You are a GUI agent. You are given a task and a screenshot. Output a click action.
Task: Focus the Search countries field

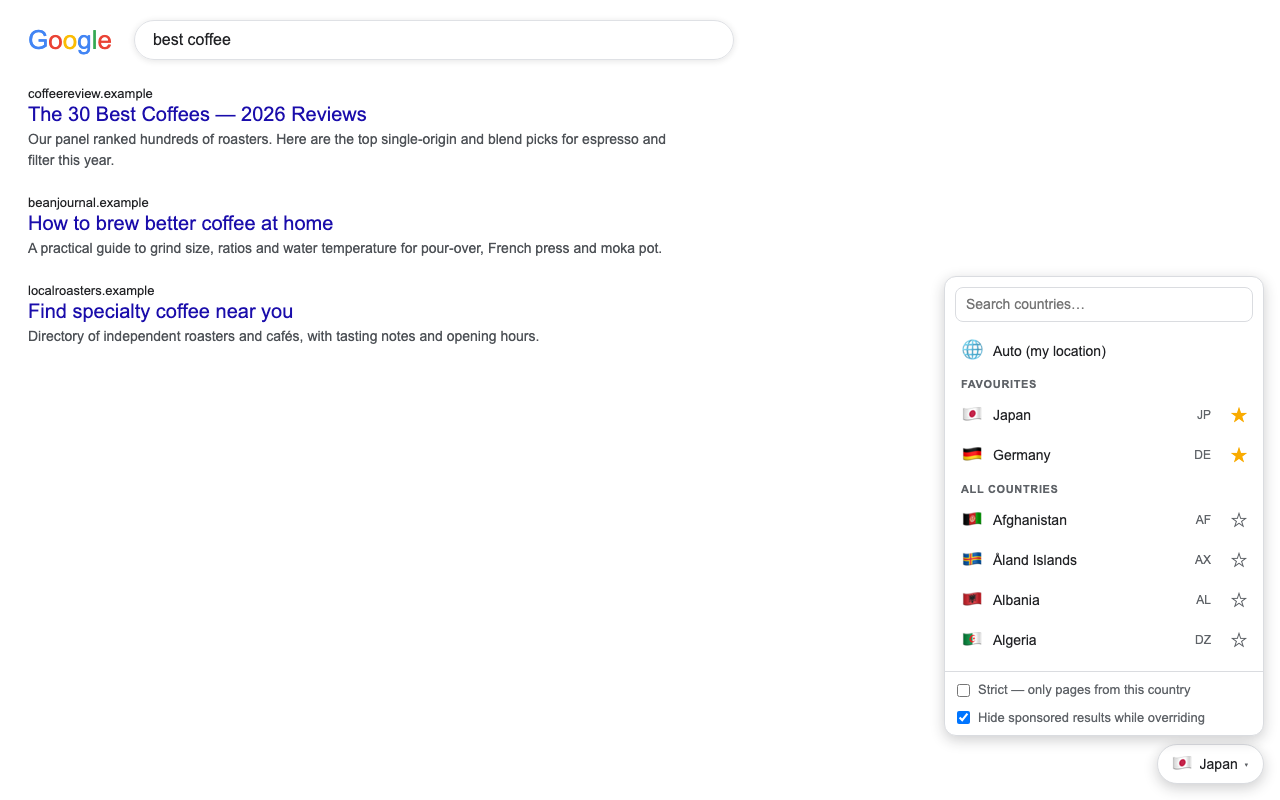(1104, 304)
